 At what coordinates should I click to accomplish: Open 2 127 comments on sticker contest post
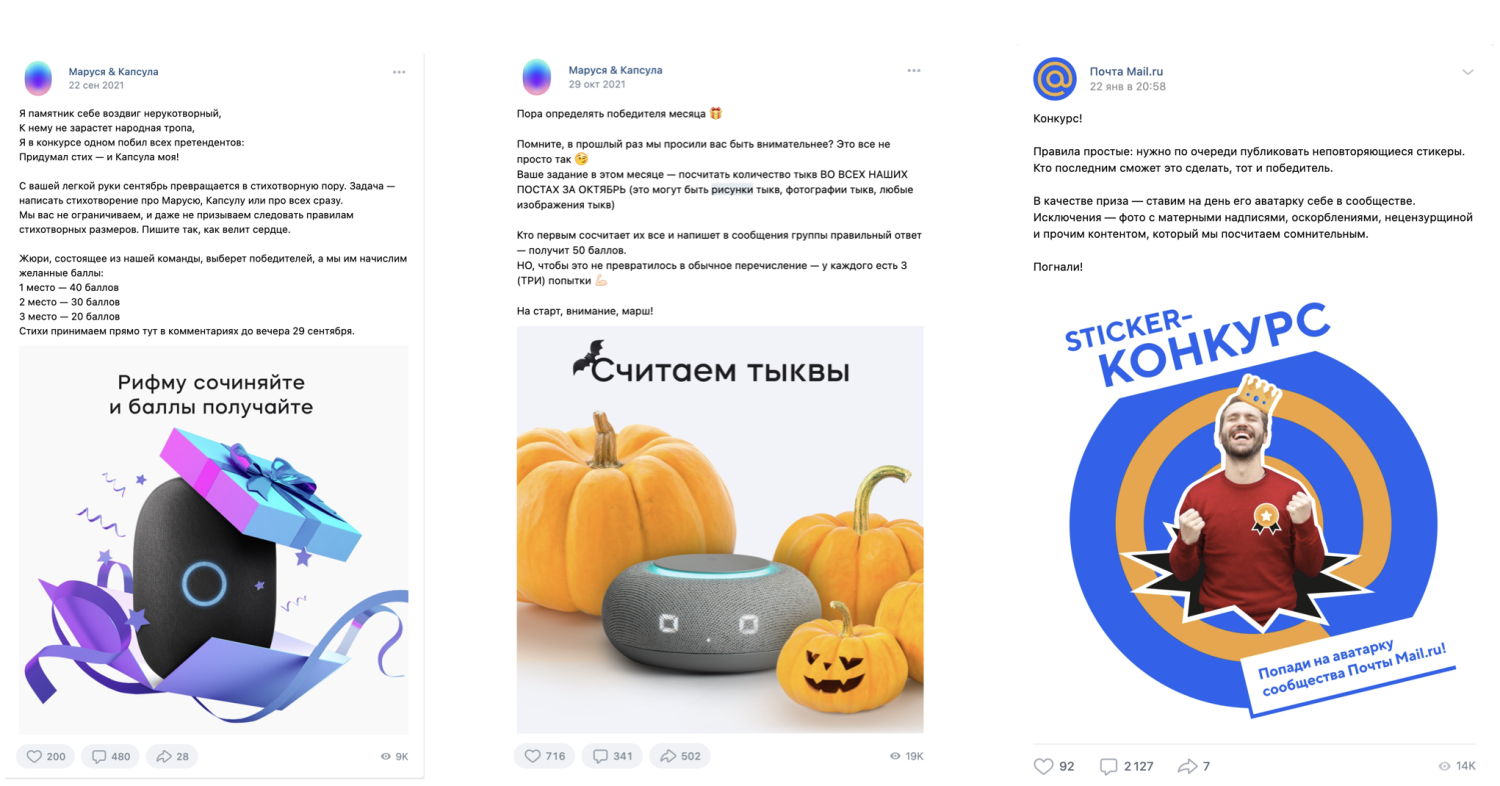tap(1126, 766)
